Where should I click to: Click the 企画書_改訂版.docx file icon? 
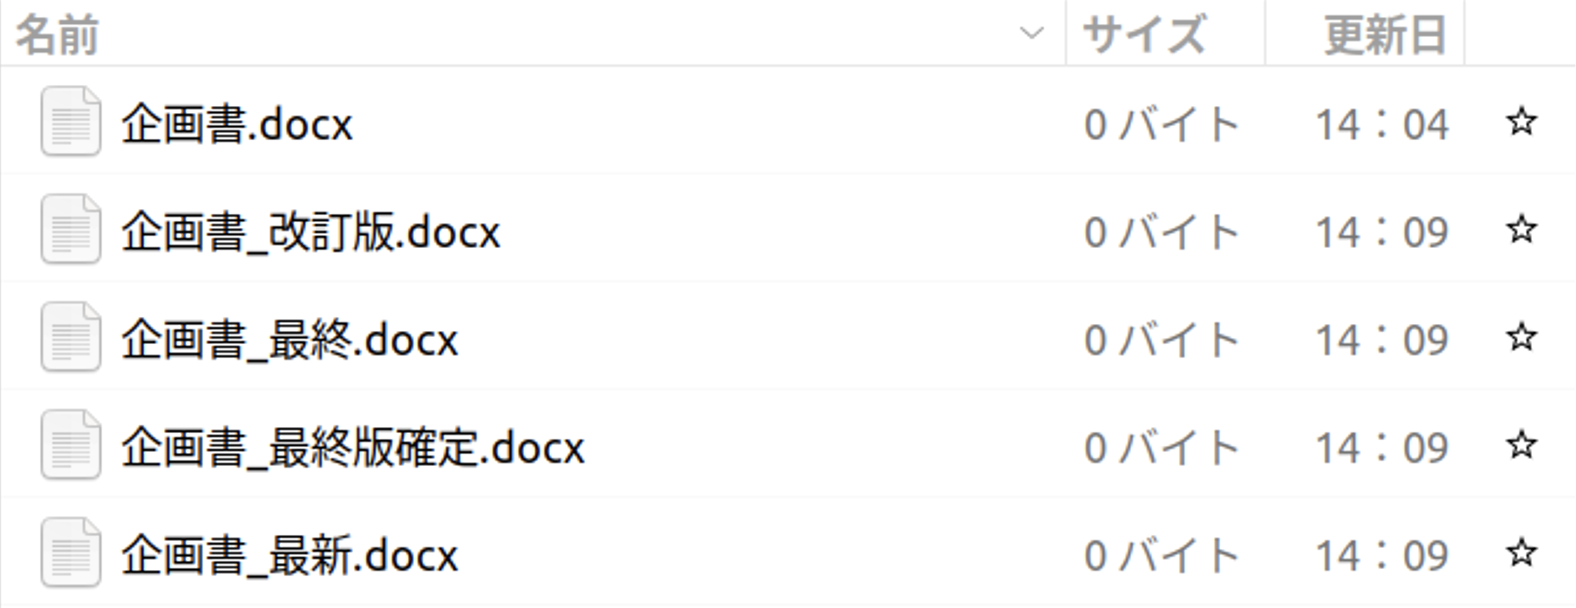point(70,231)
